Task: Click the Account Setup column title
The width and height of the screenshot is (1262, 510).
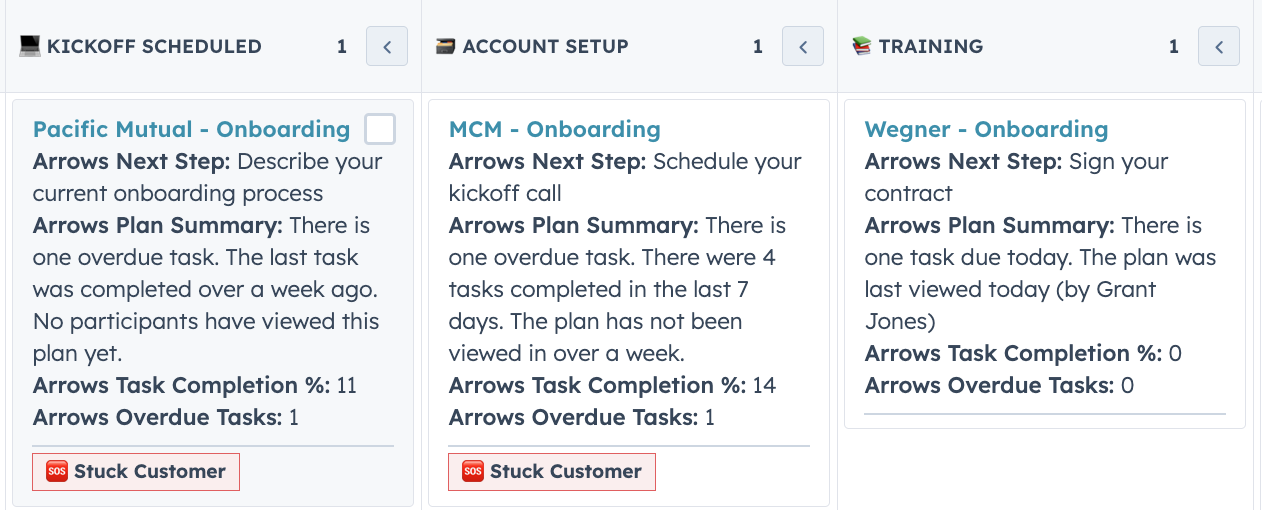Action: click(x=546, y=46)
